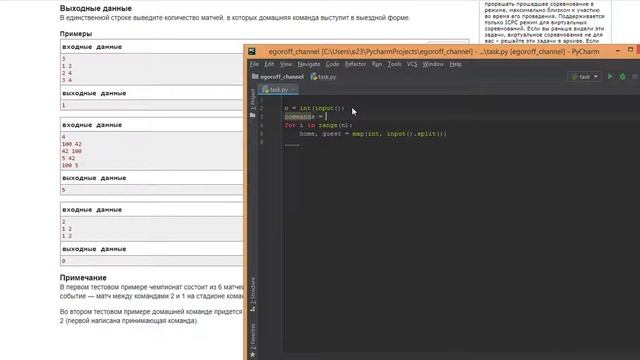640x360 pixels.
Task: Place cursor on line n = int(input())
Action: [314, 108]
